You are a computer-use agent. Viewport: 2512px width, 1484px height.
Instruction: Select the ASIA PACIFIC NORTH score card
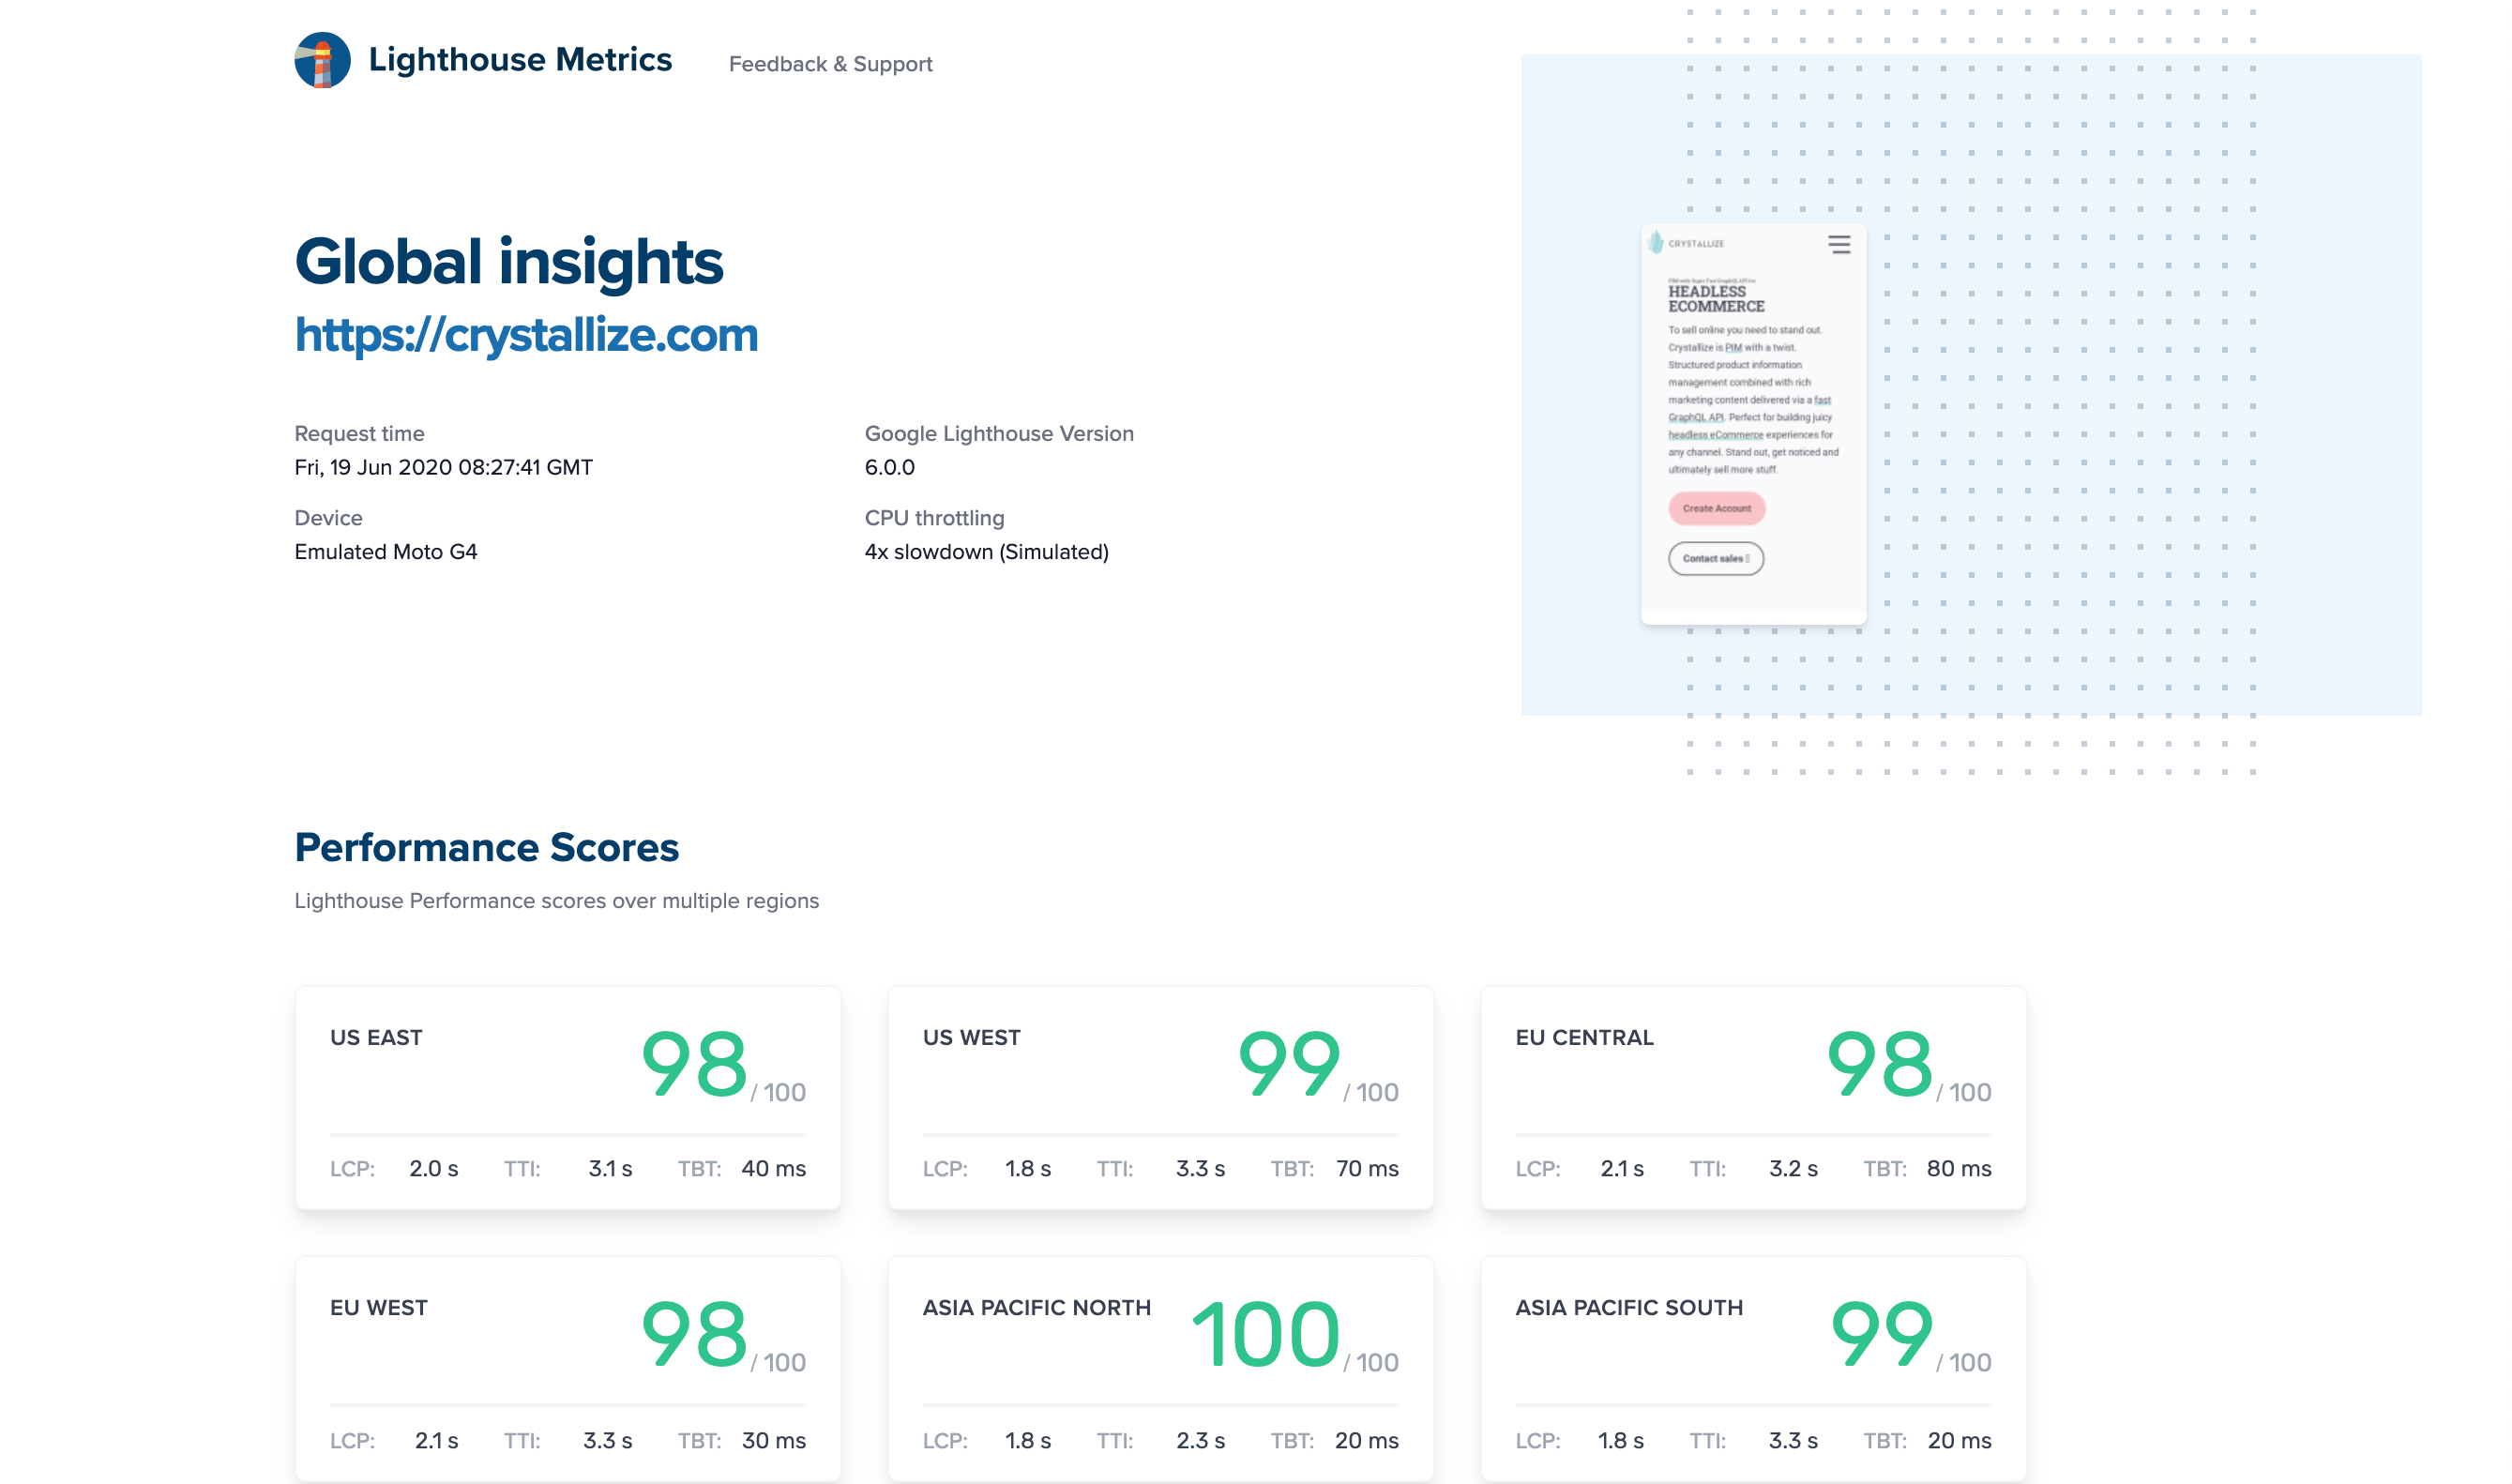pyautogui.click(x=1161, y=1369)
